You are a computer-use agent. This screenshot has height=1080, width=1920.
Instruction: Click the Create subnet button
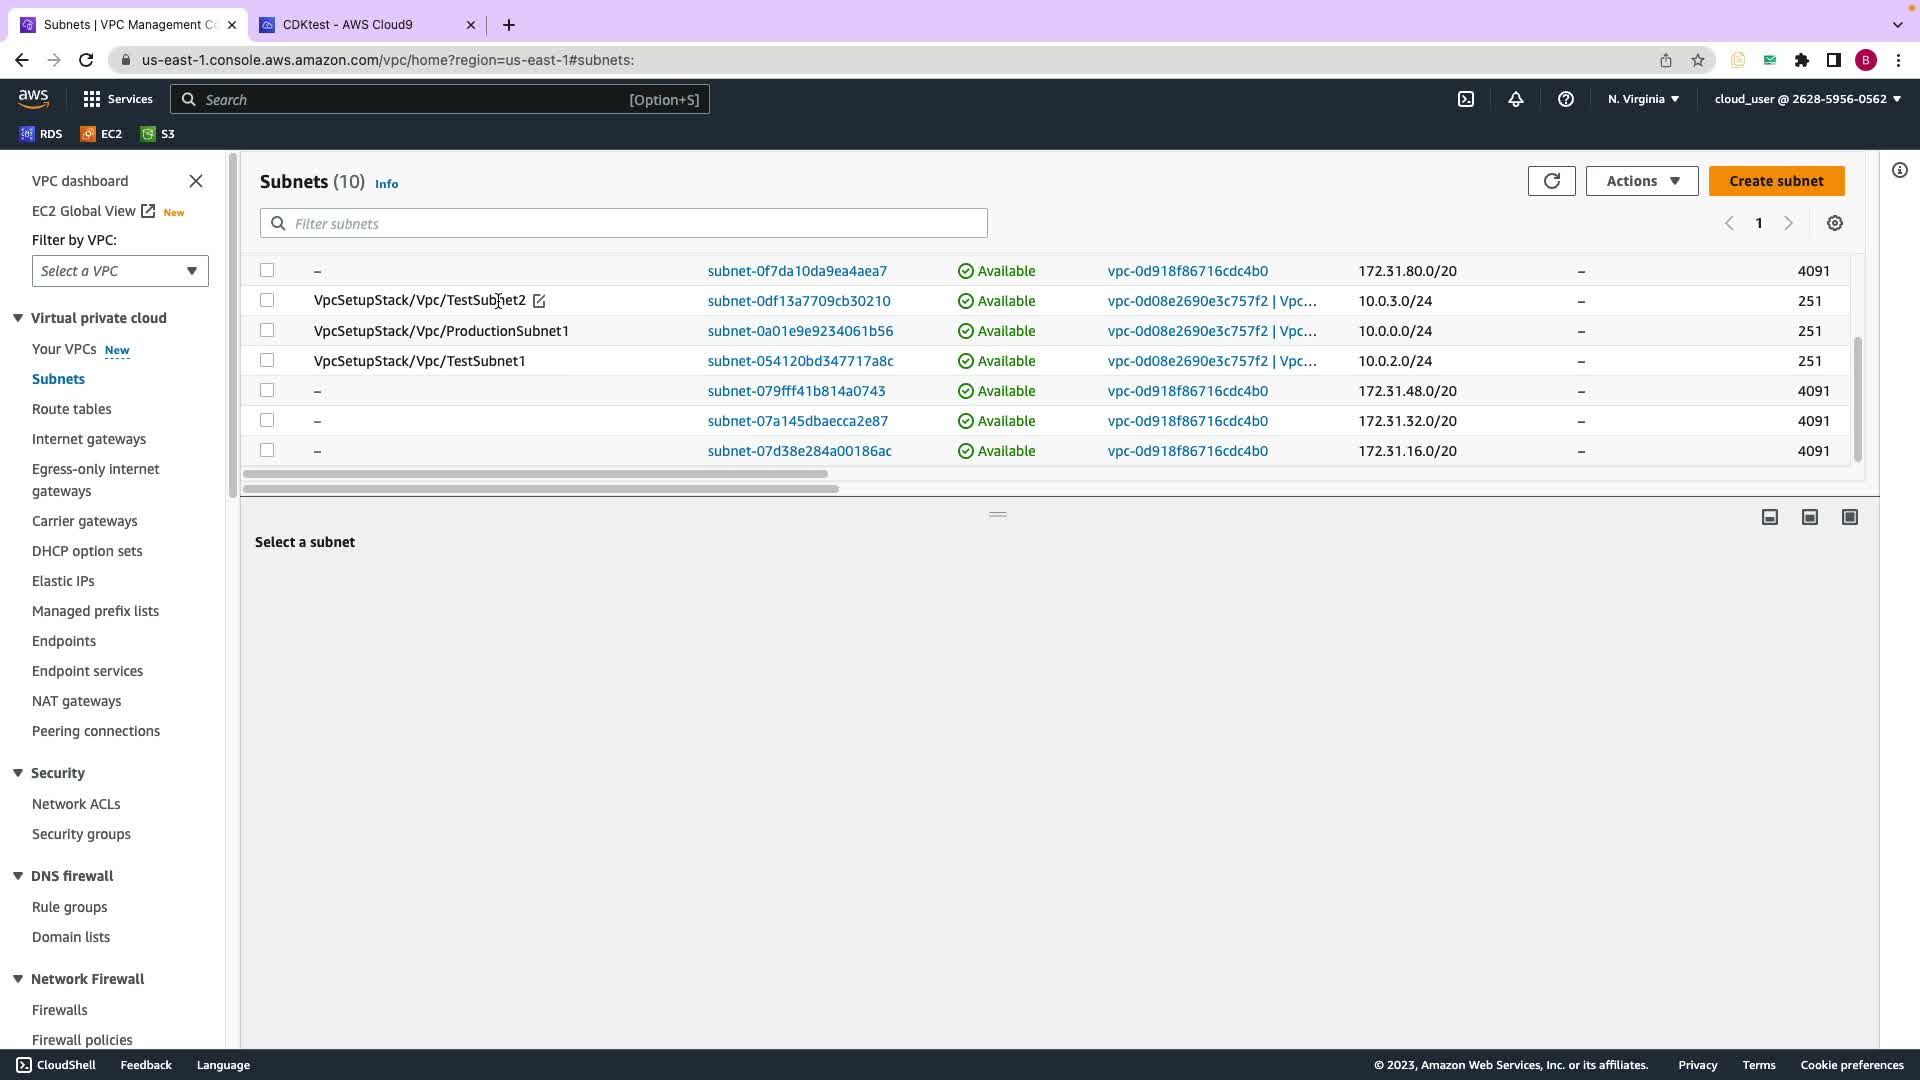pyautogui.click(x=1776, y=181)
